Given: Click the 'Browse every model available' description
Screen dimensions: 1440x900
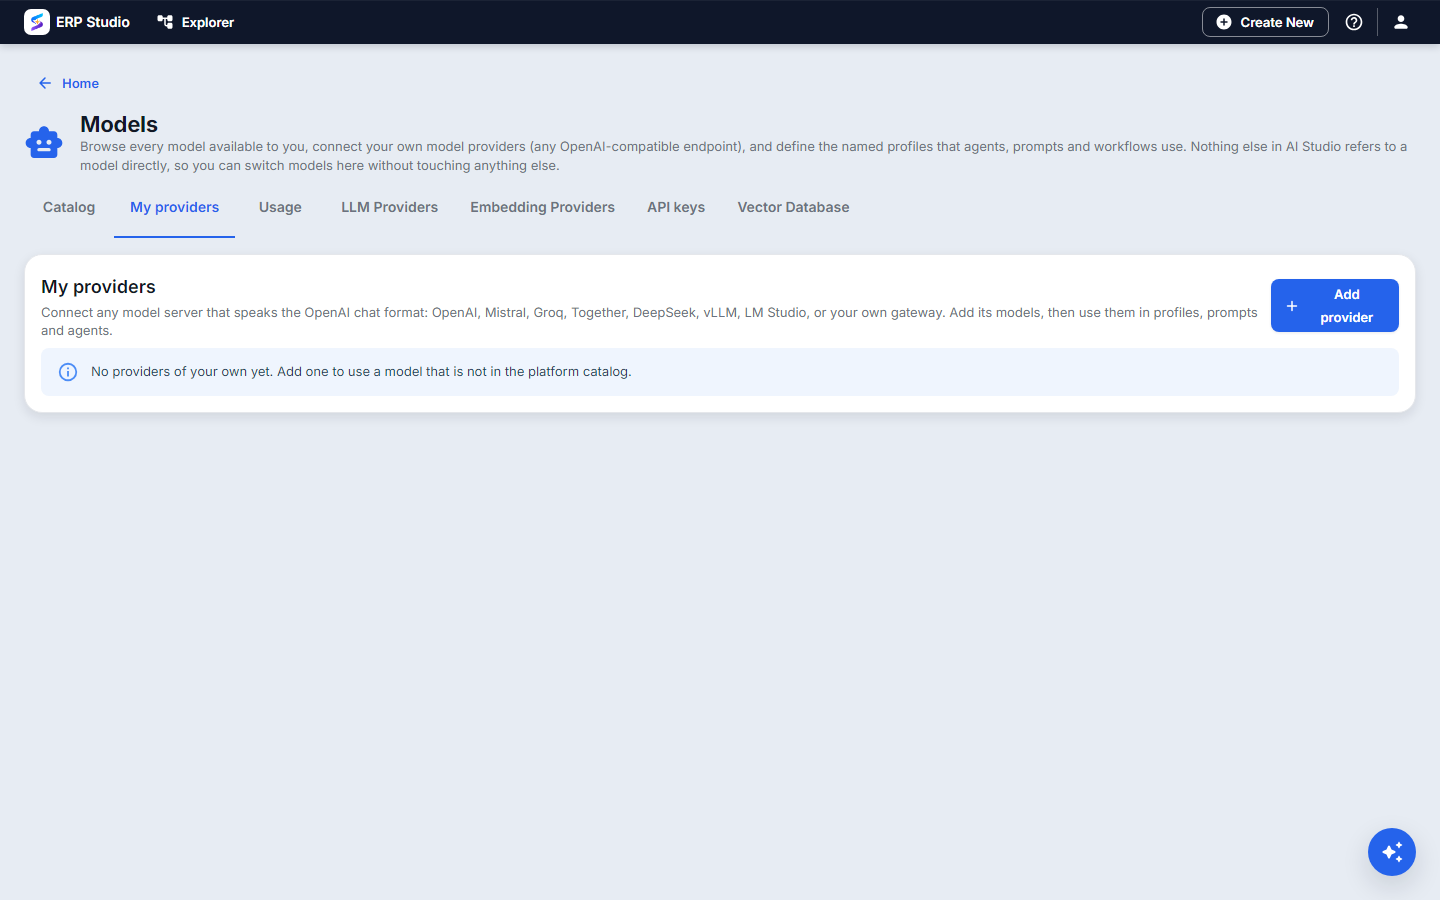Looking at the screenshot, I should [x=743, y=156].
